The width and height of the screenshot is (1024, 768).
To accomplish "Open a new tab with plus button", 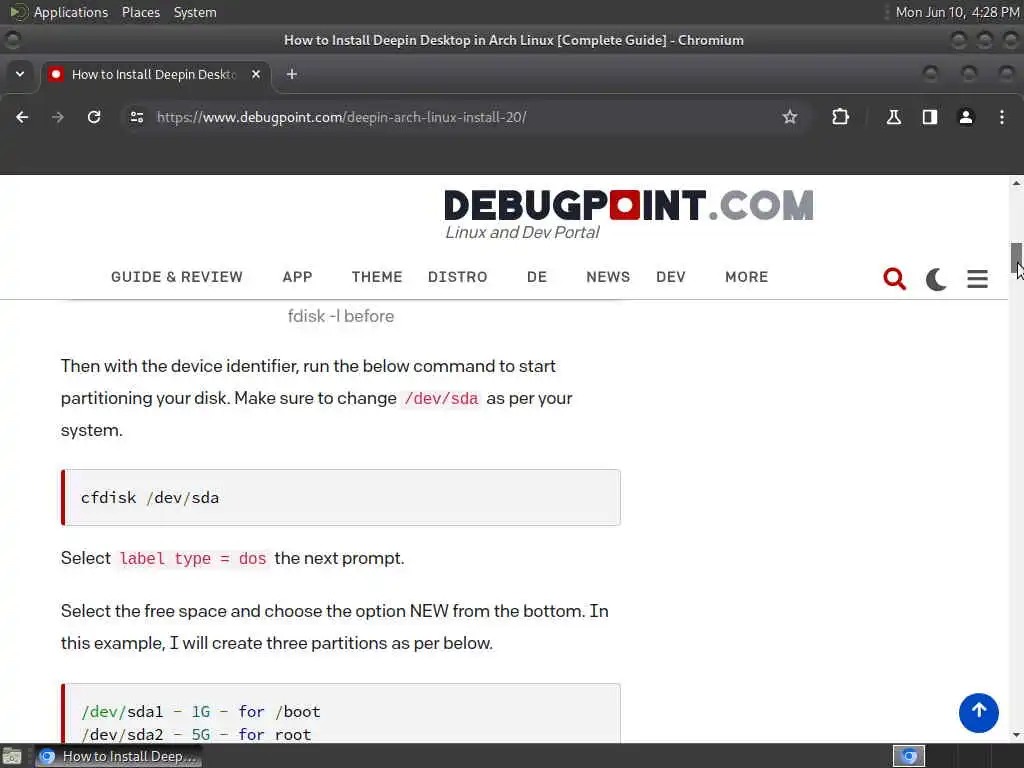I will (x=292, y=74).
